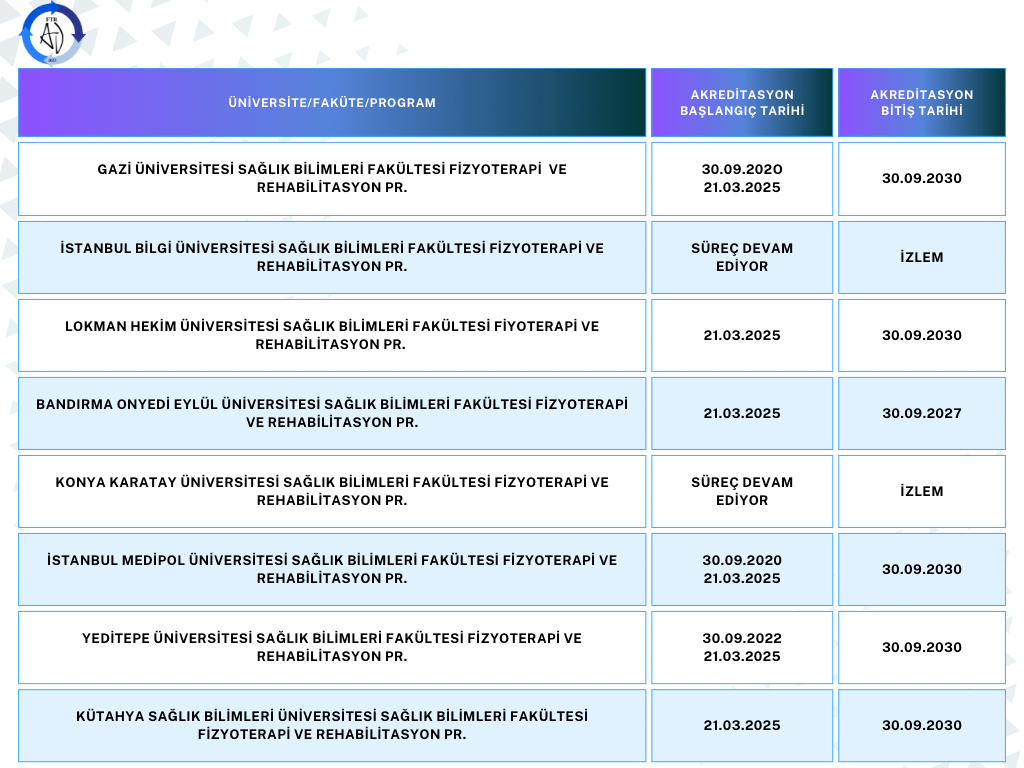Select the Kütahya Sağlık Bilimleri Üniversitesi cell

point(332,725)
